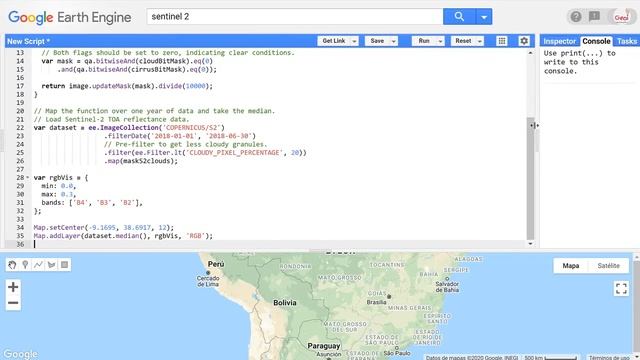Viewport: 640px width, 360px height.
Task: Click the Reset button
Action: click(463, 41)
